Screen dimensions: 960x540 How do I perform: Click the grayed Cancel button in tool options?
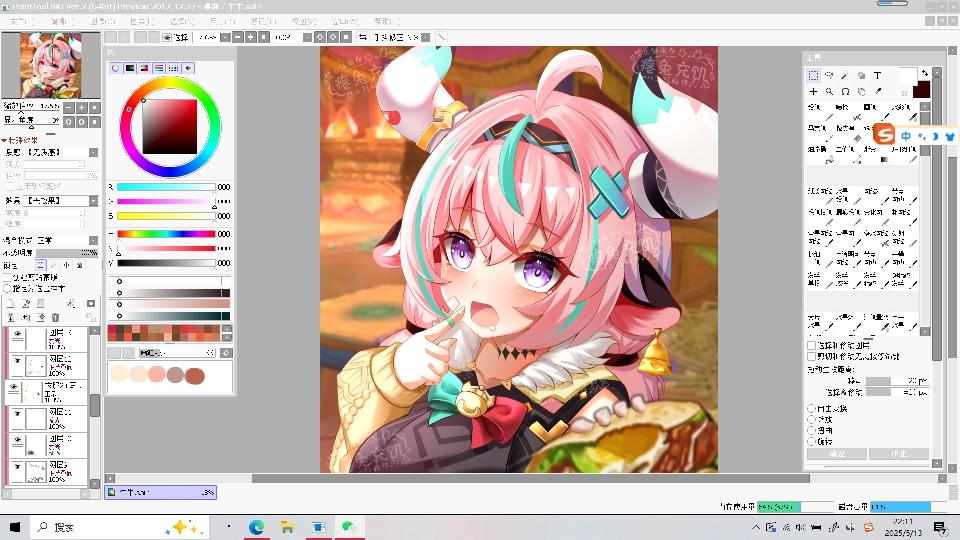(x=899, y=454)
